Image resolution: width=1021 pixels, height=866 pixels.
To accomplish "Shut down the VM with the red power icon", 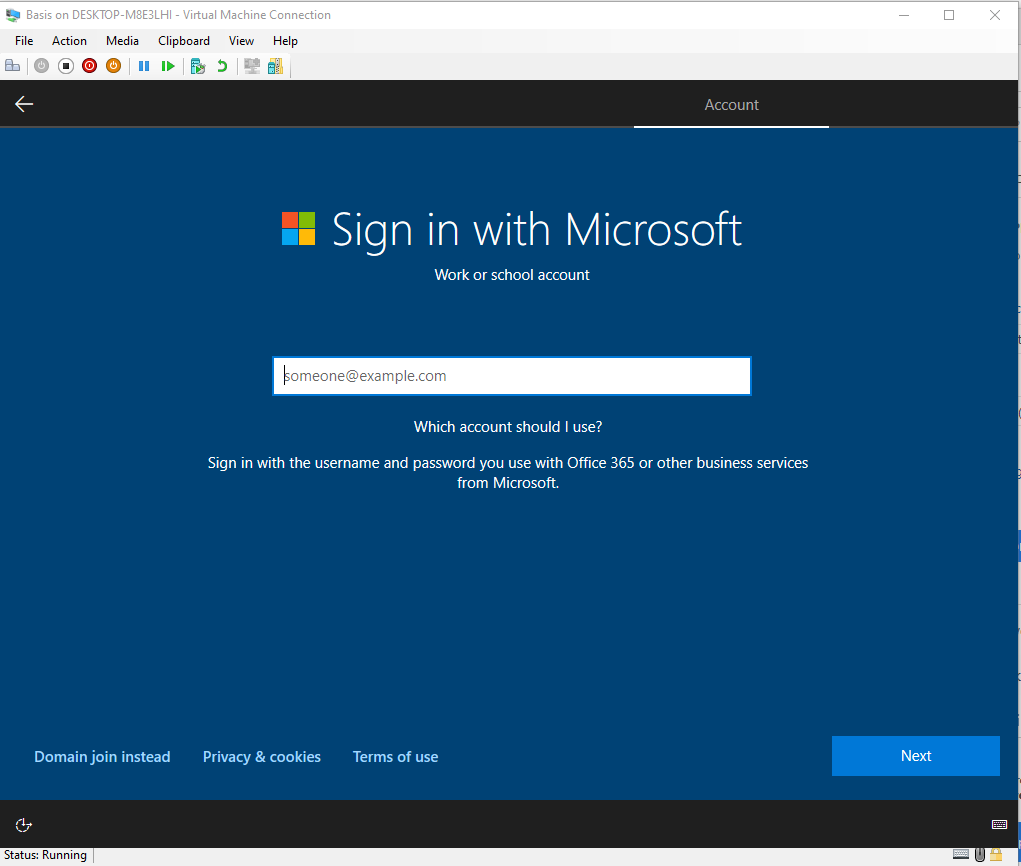I will [90, 66].
